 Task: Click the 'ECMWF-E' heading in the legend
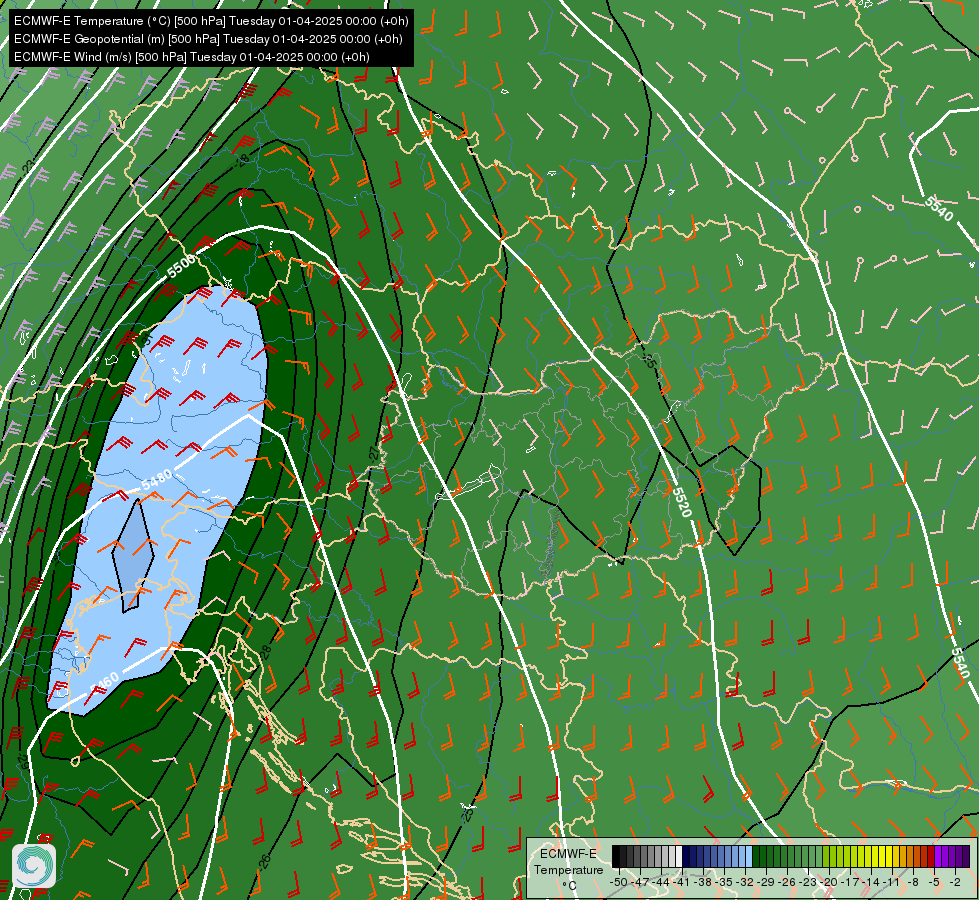(x=568, y=854)
